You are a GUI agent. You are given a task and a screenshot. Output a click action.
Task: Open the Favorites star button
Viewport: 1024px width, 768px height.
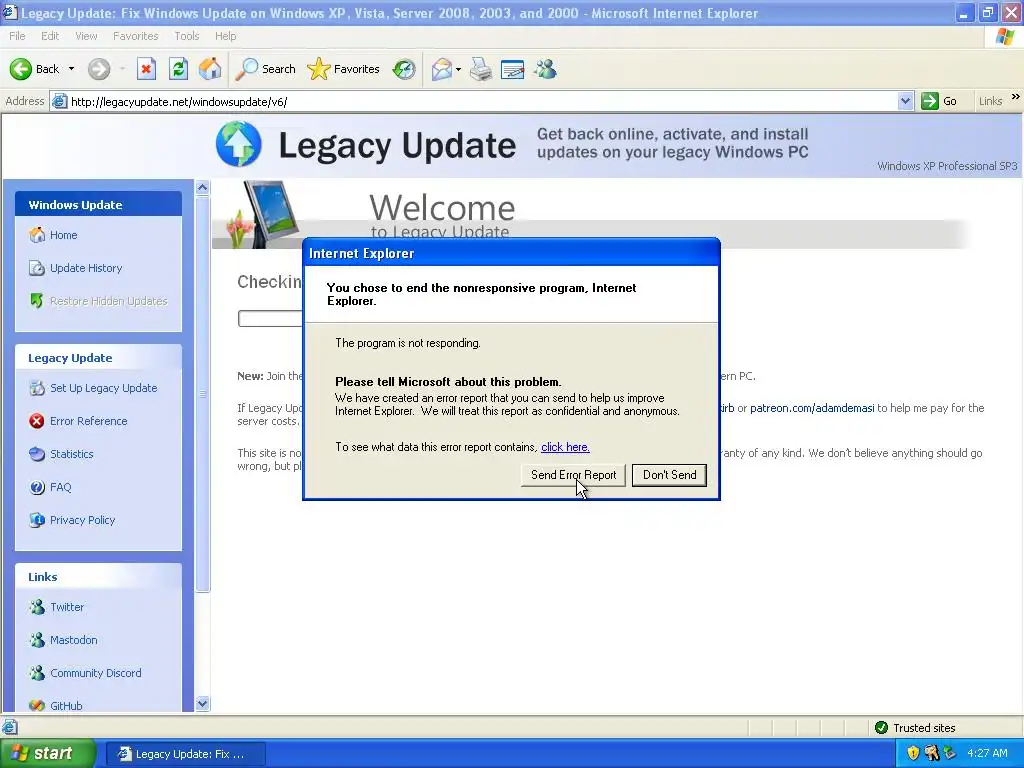coord(344,69)
